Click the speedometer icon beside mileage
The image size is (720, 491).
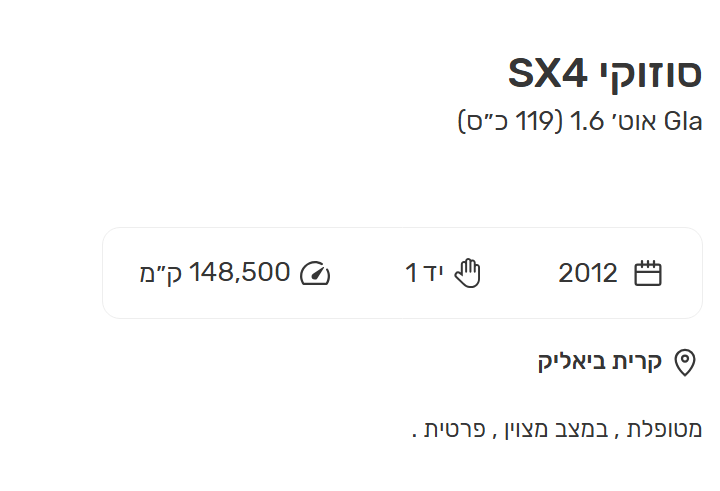coord(315,274)
